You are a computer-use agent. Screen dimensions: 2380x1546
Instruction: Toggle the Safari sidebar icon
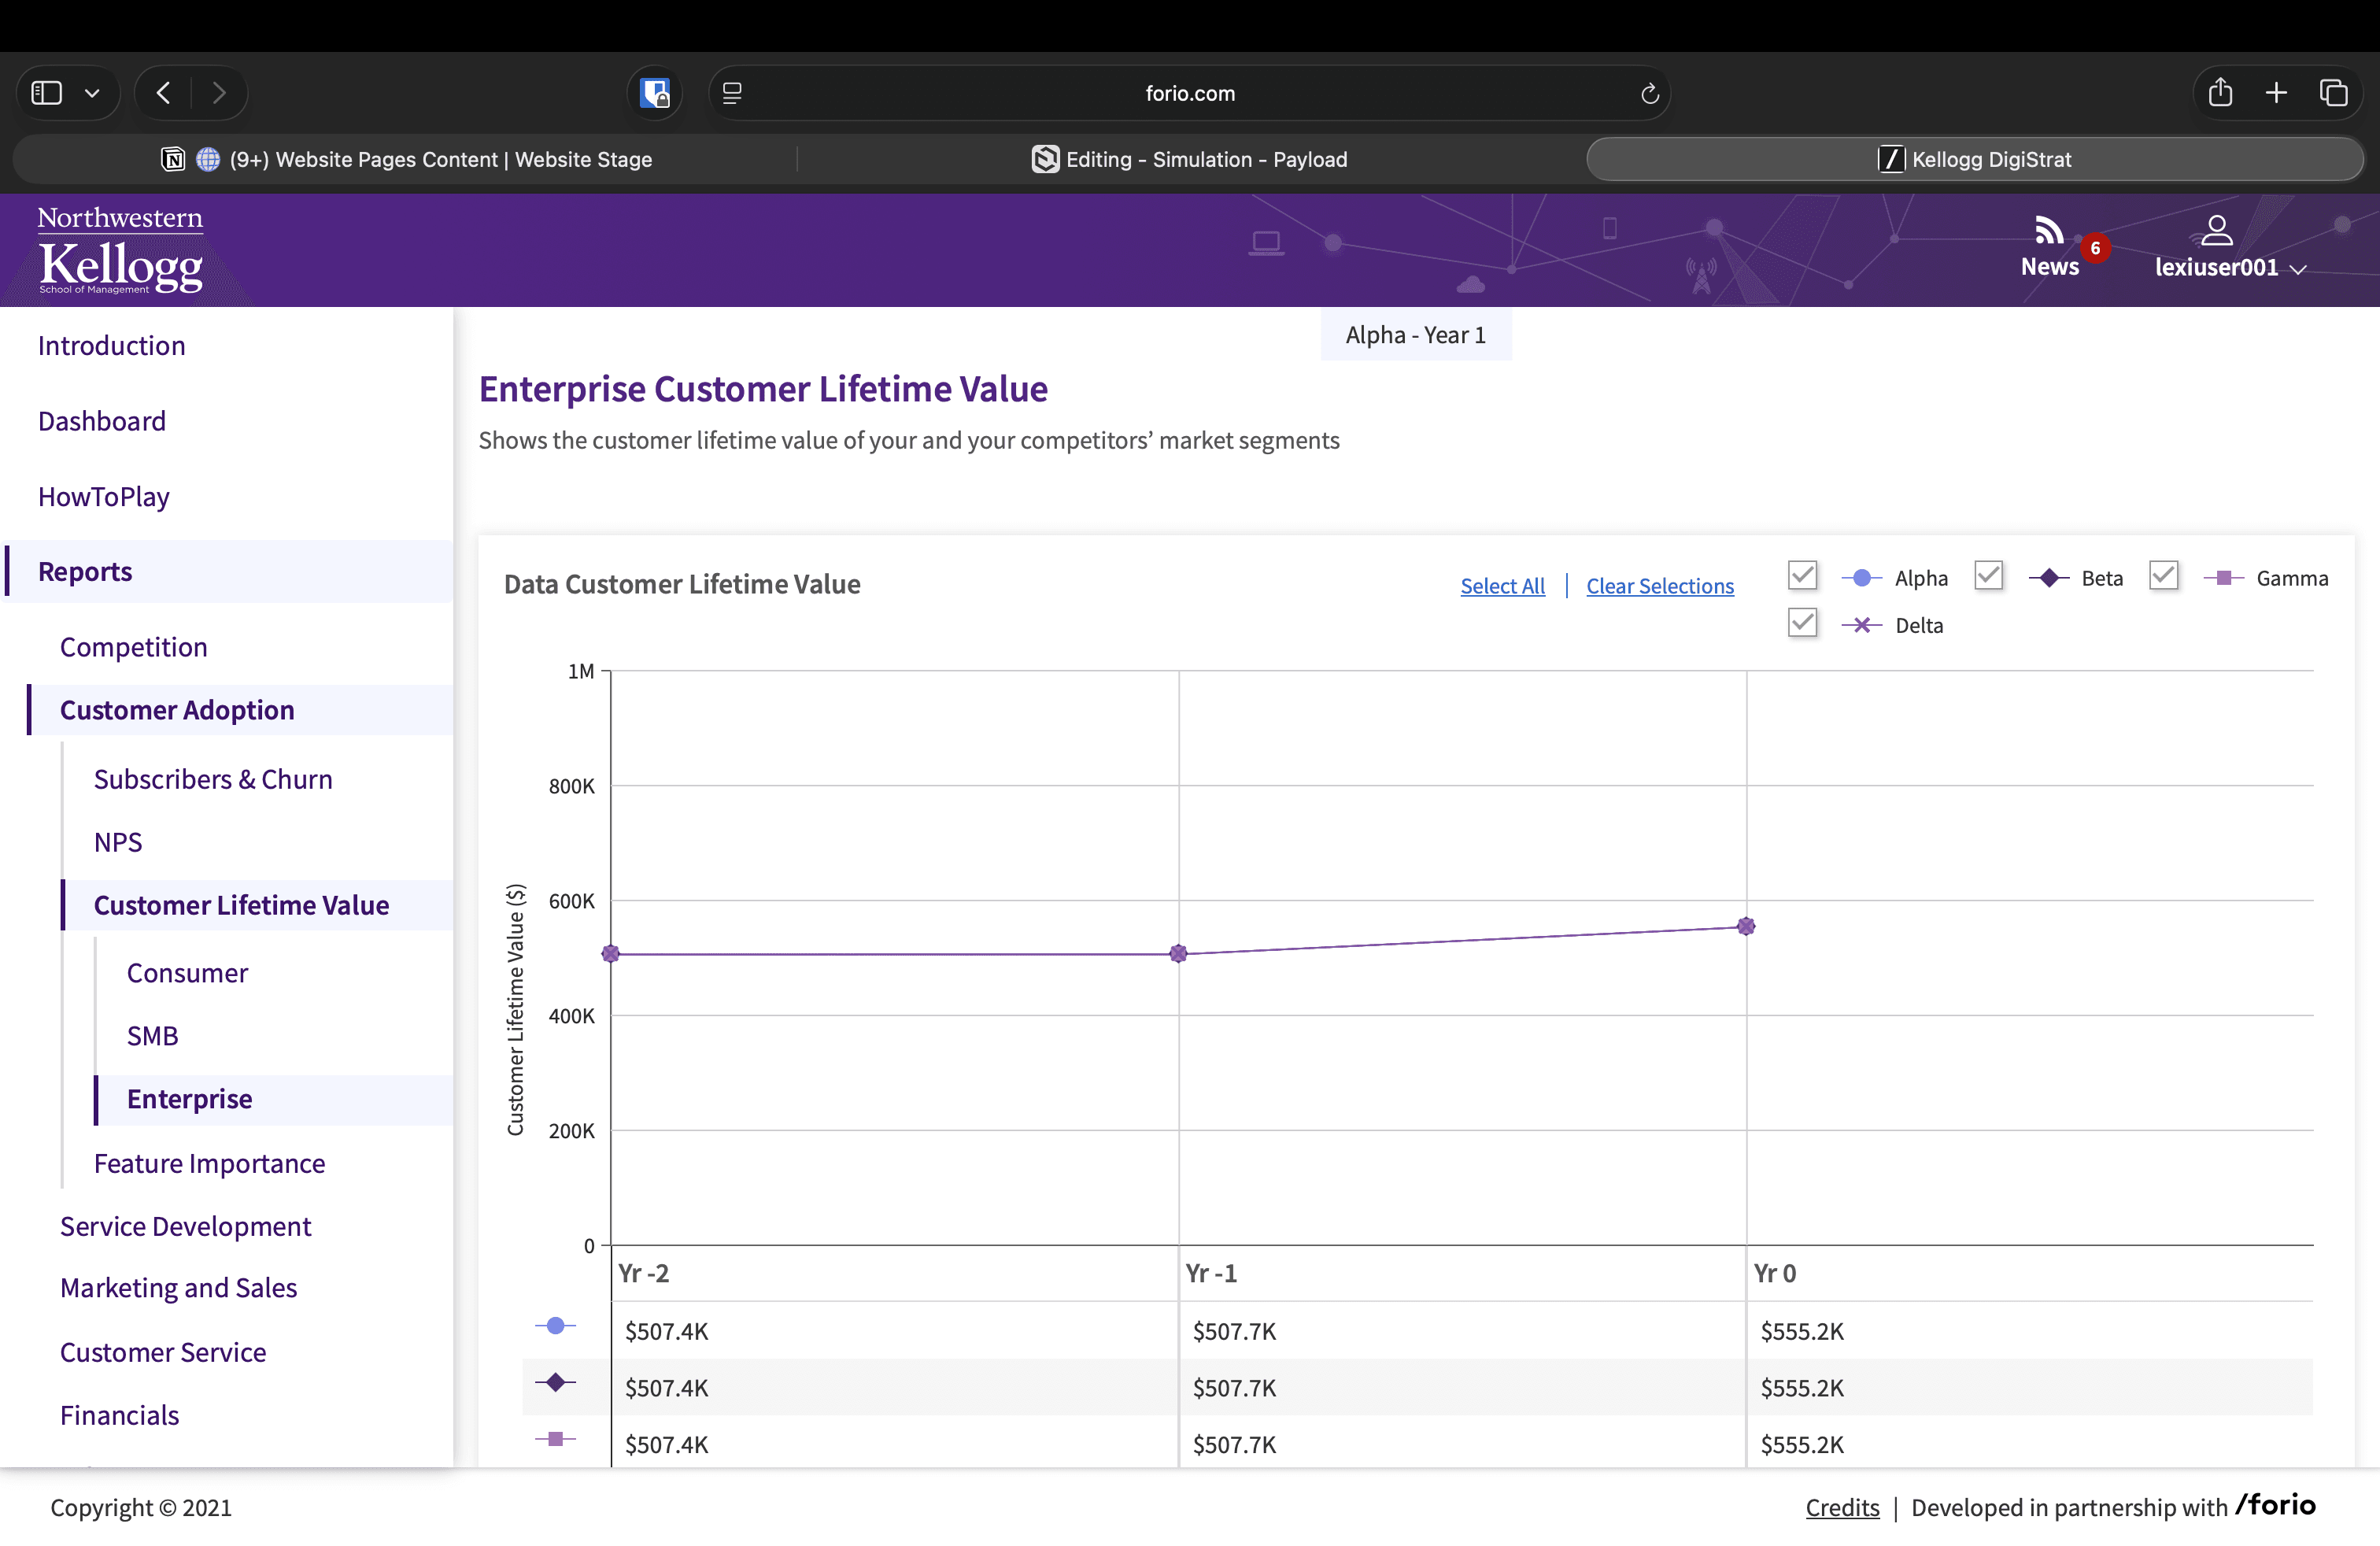(x=47, y=93)
